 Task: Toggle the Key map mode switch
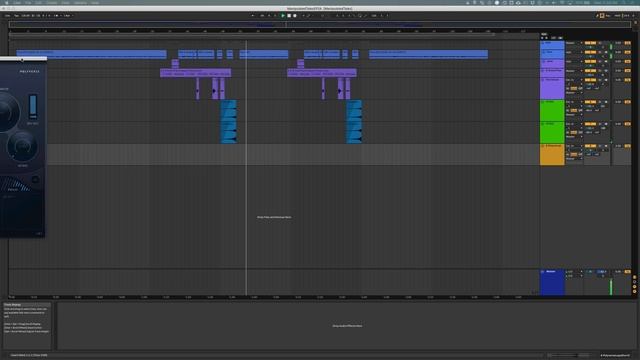(x=608, y=16)
